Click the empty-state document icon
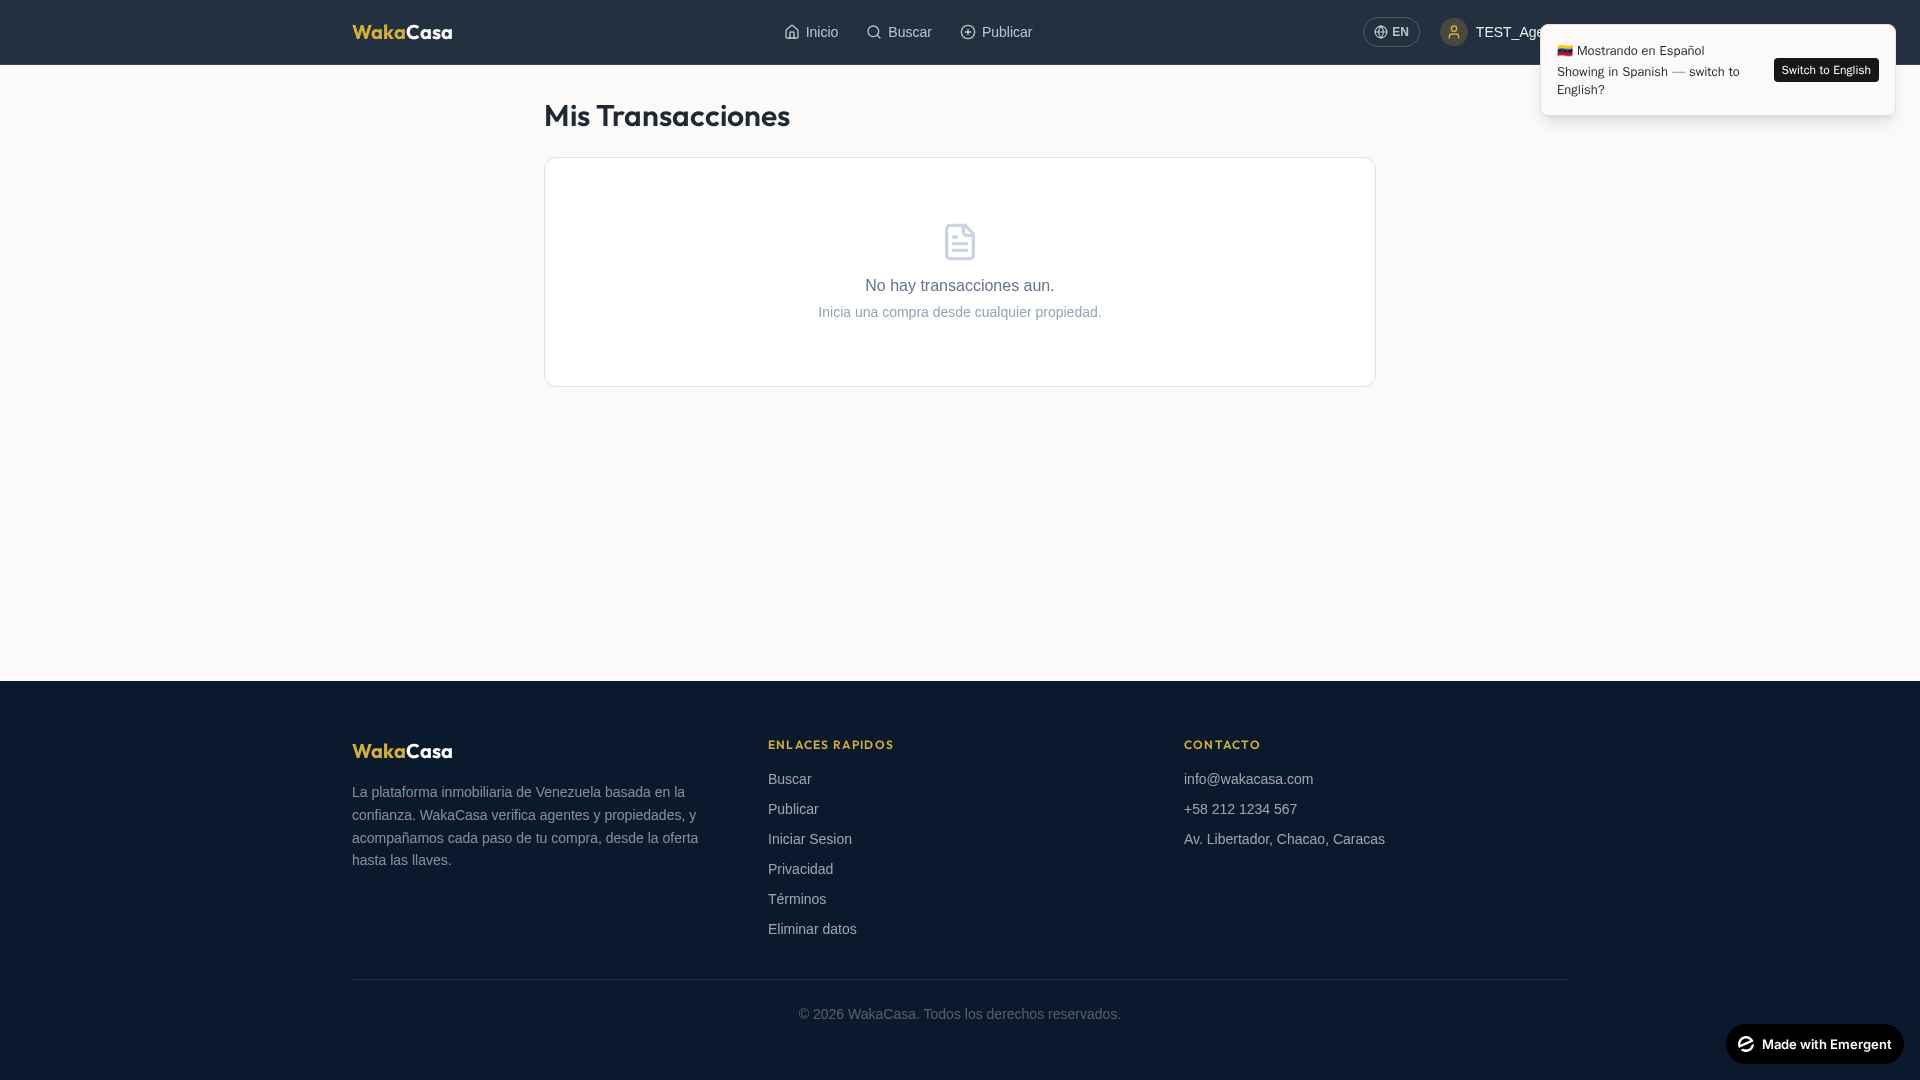 [960, 242]
